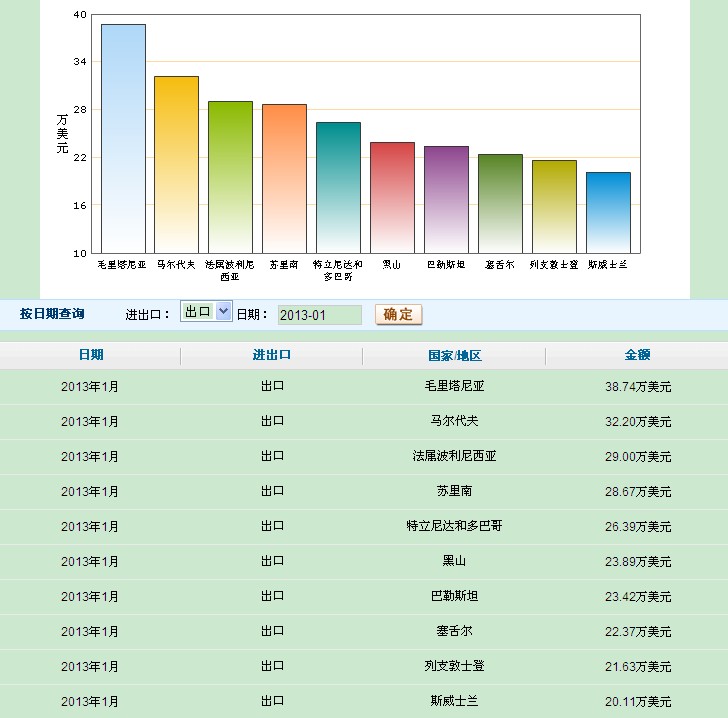Click the dark green 塞舌尔 bar

(500, 203)
